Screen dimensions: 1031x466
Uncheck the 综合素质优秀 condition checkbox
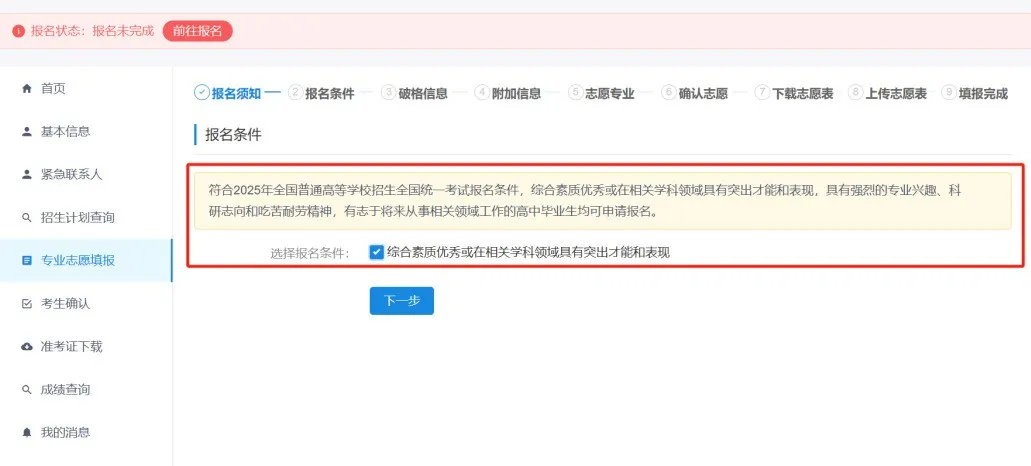(x=377, y=252)
